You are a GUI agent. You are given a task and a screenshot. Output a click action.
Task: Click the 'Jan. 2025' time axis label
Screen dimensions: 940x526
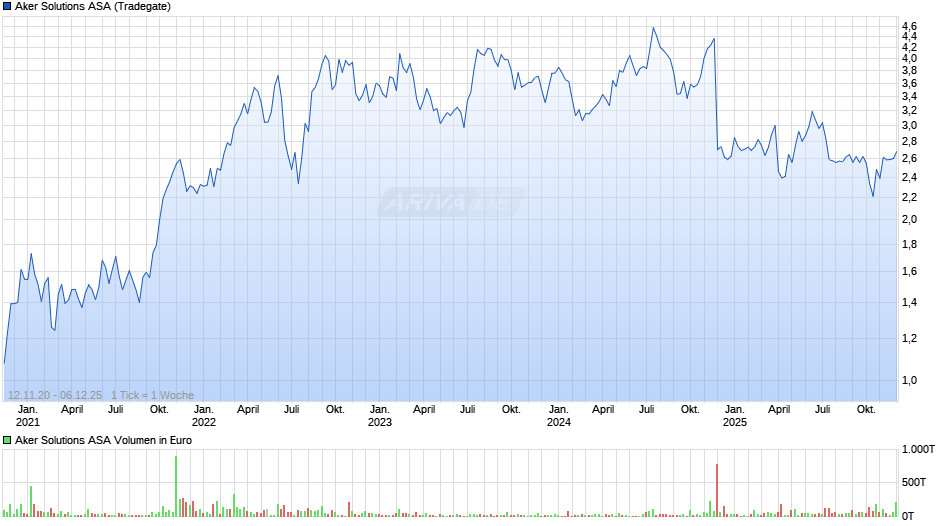click(734, 416)
